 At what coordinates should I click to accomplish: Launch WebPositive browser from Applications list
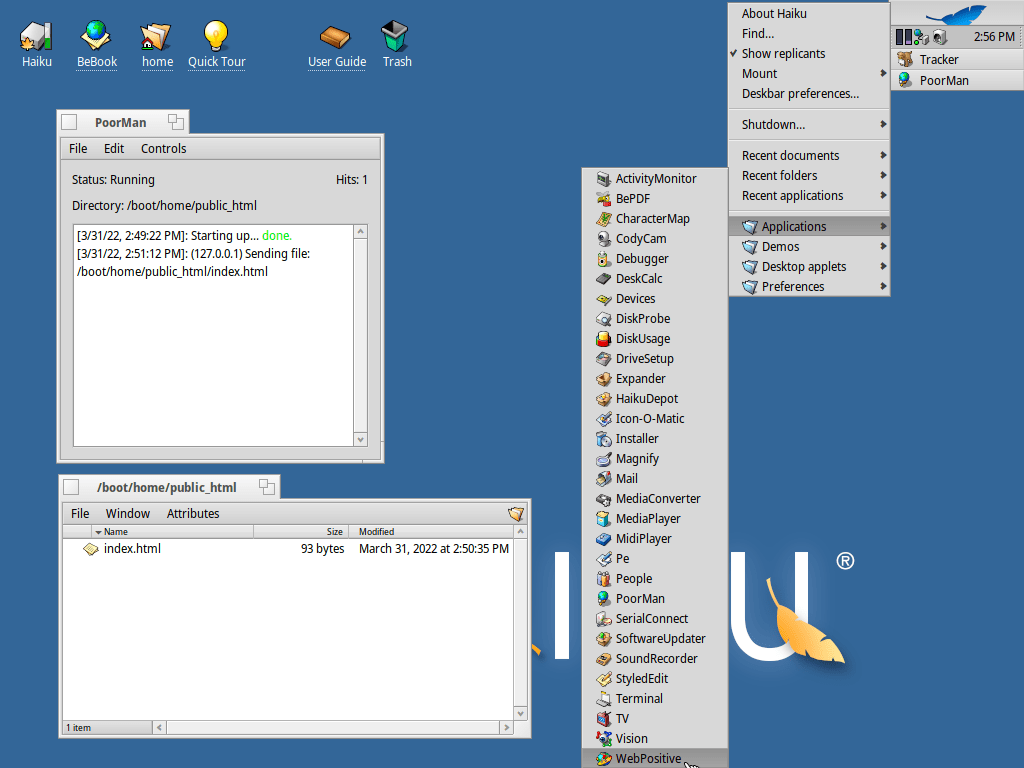(655, 758)
